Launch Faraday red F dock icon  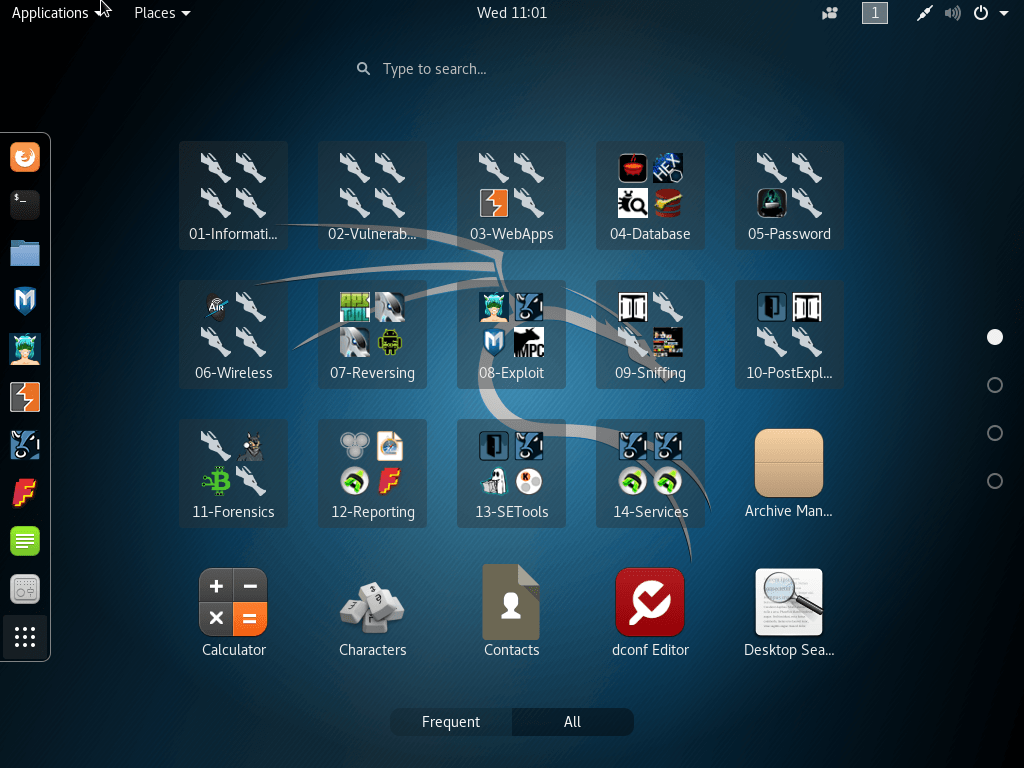click(25, 493)
